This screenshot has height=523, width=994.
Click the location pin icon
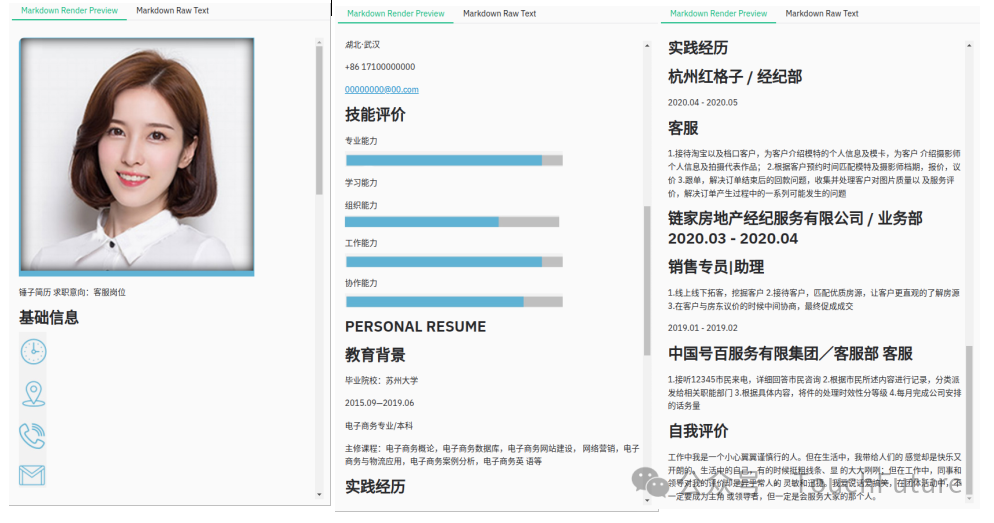(x=34, y=393)
